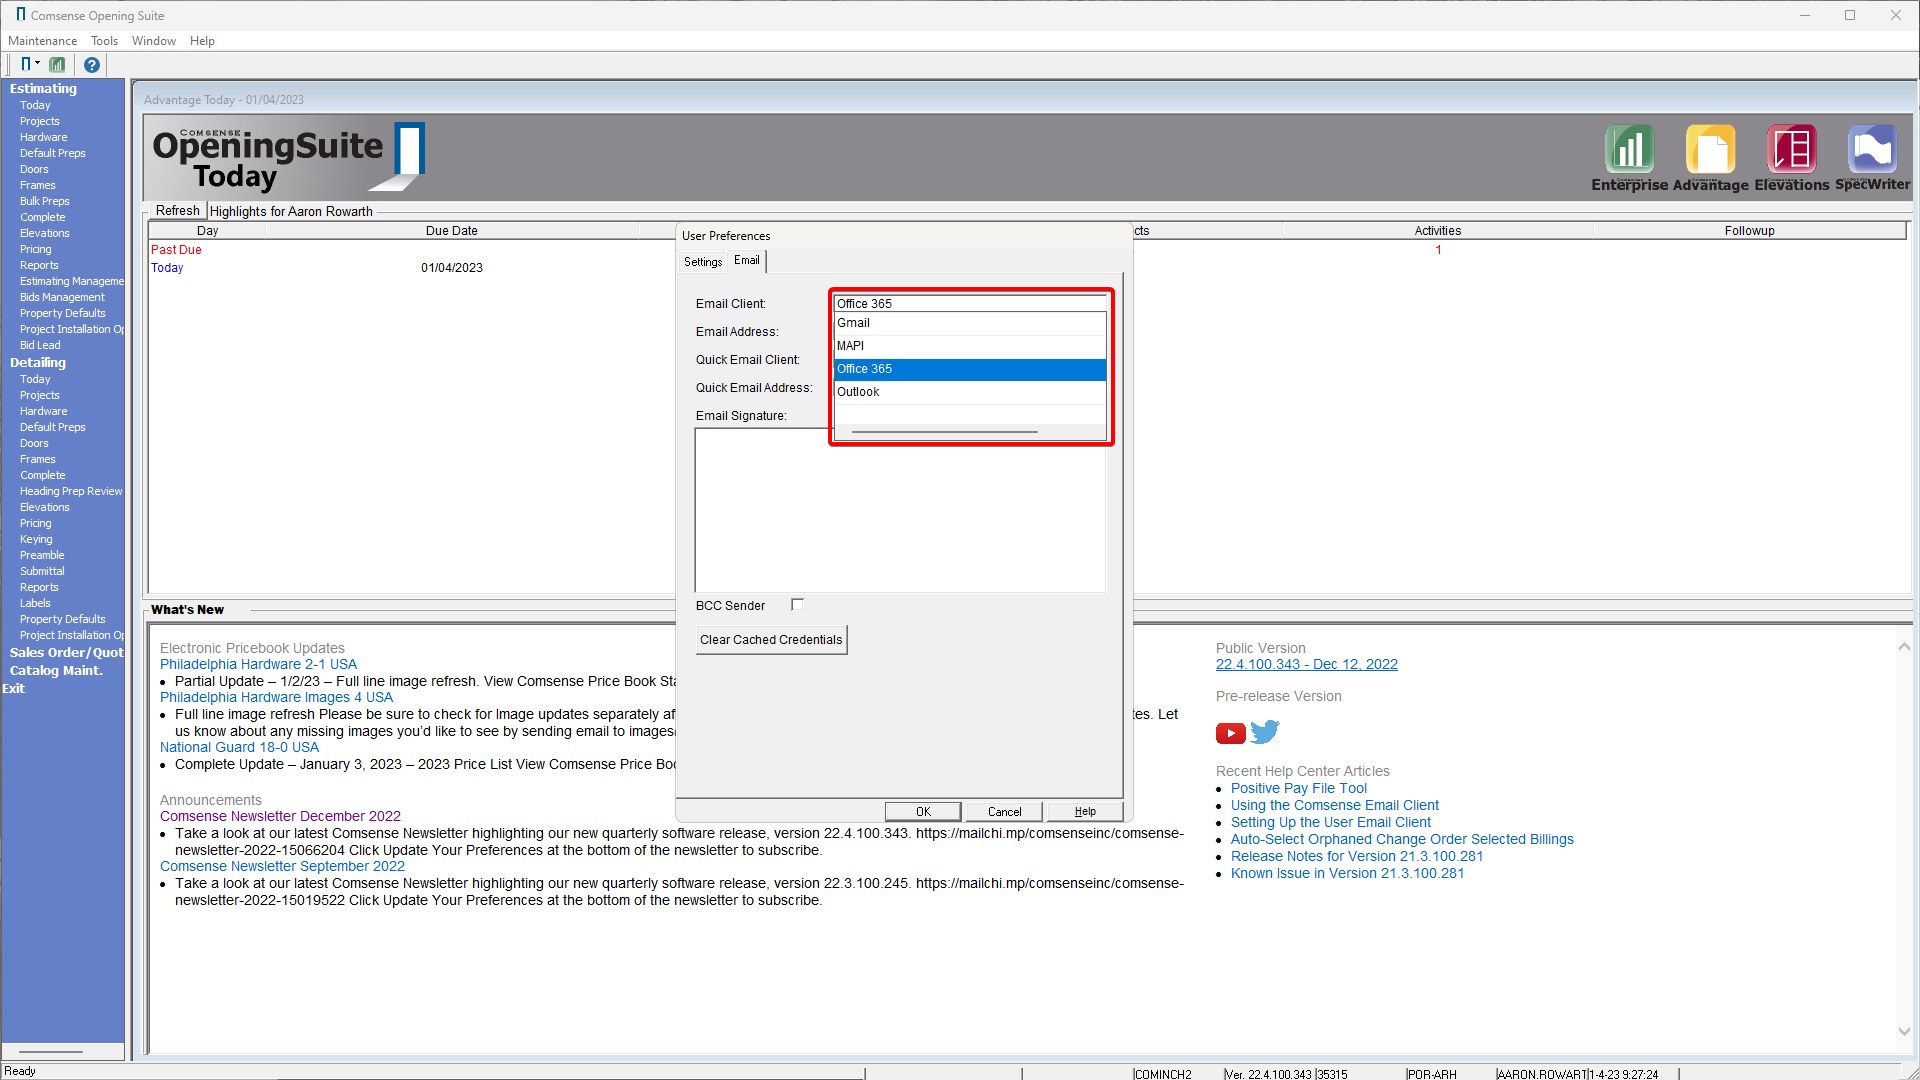Open Using the Comsense Email Client article
Viewport: 1920px width, 1080px height.
pyautogui.click(x=1335, y=805)
